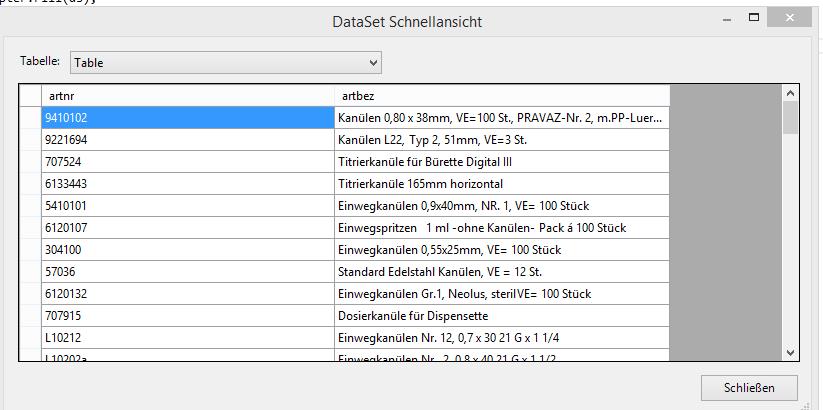This screenshot has height=410, width=823.
Task: Click the Titrierkanüle für Bürette Digital III cell
Action: pos(501,162)
